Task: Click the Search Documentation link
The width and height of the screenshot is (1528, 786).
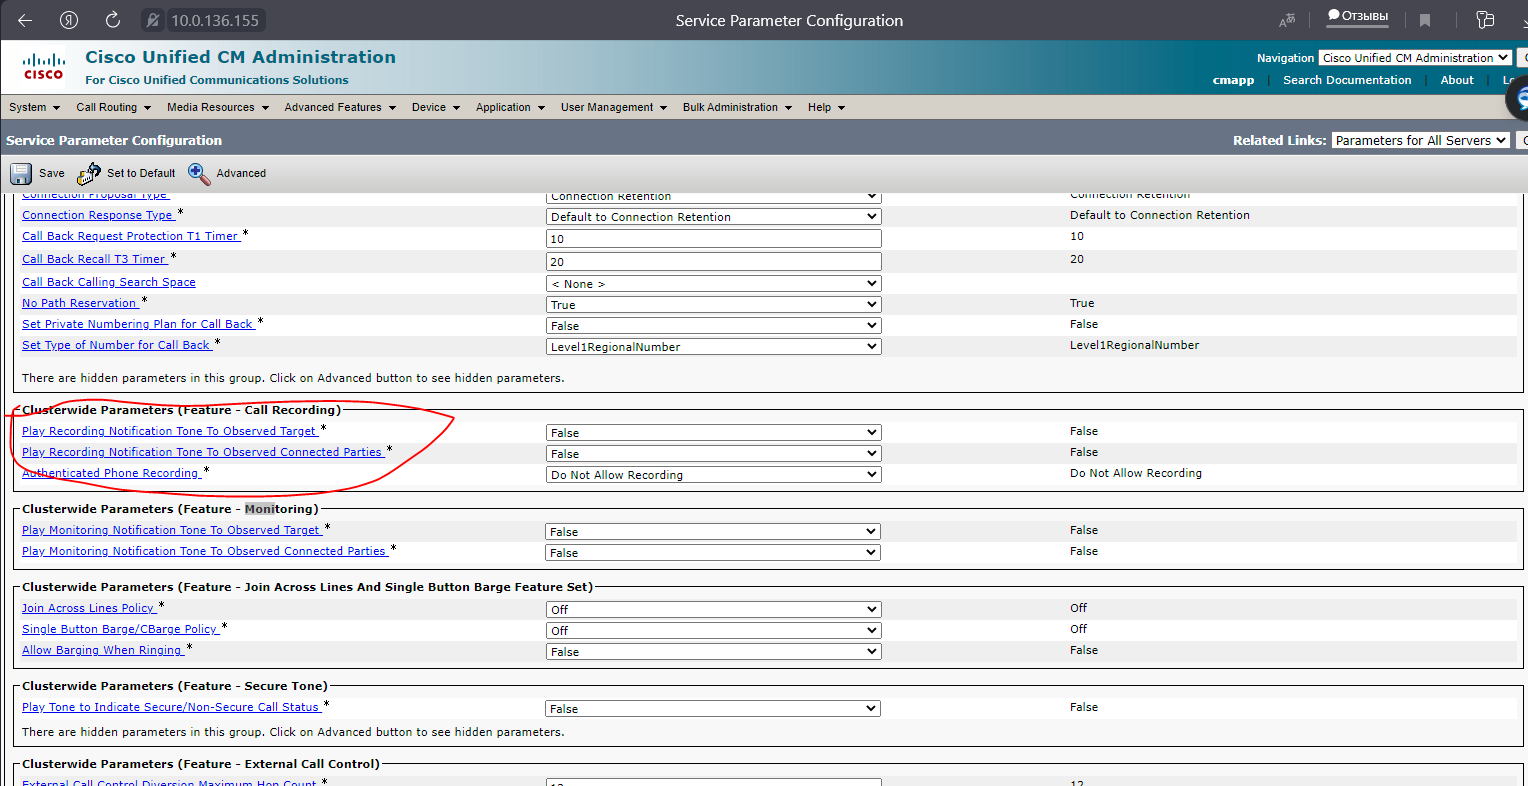Action: click(1347, 80)
